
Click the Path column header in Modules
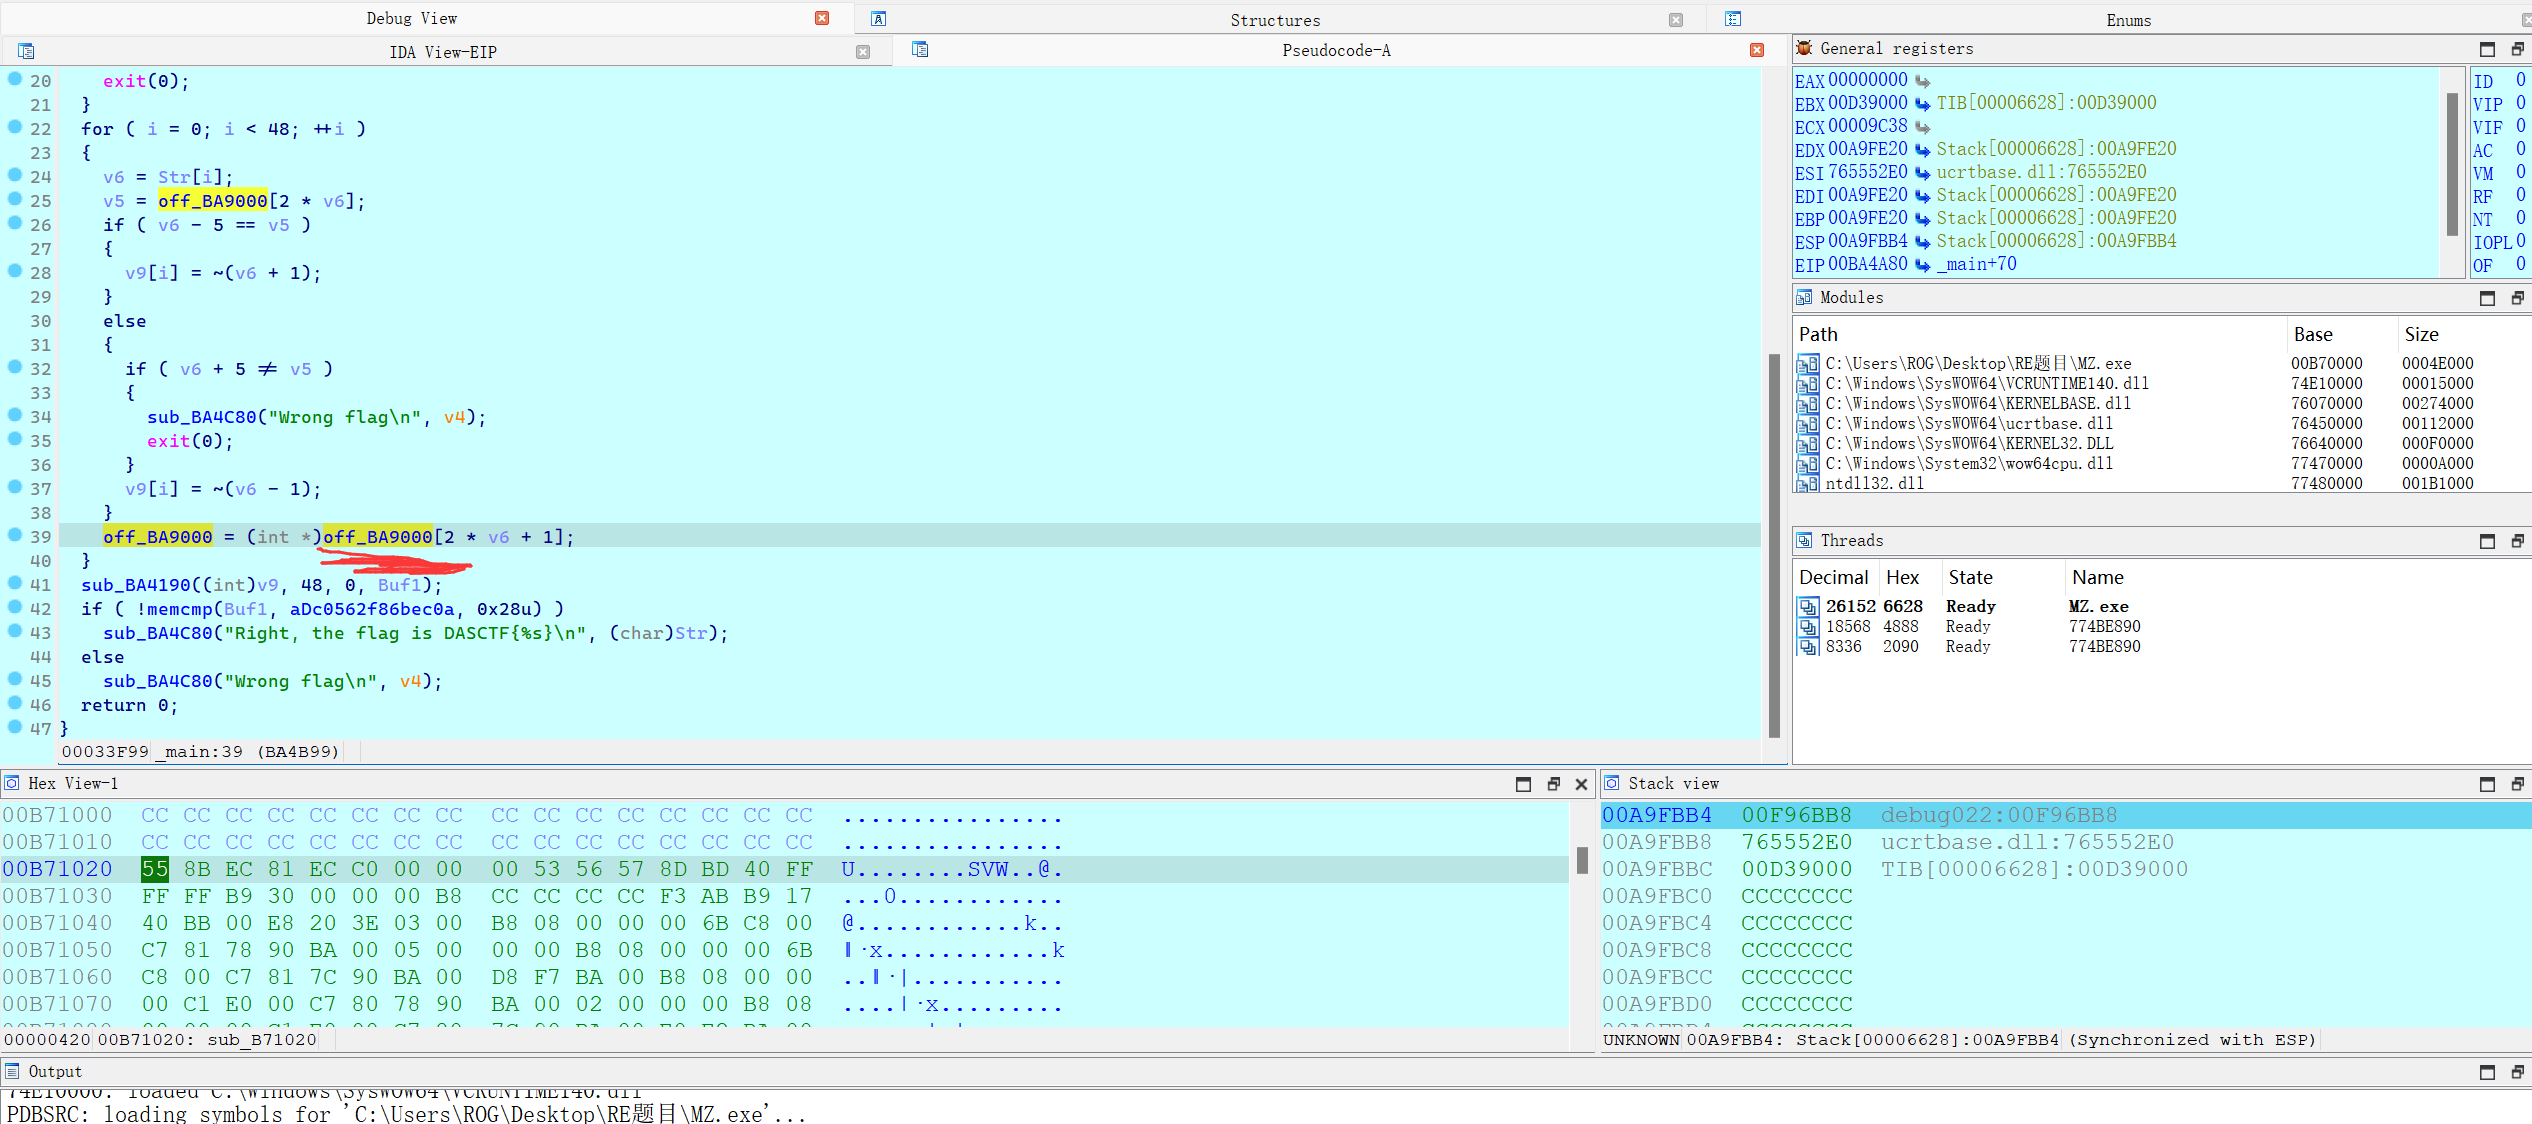[x=2040, y=334]
